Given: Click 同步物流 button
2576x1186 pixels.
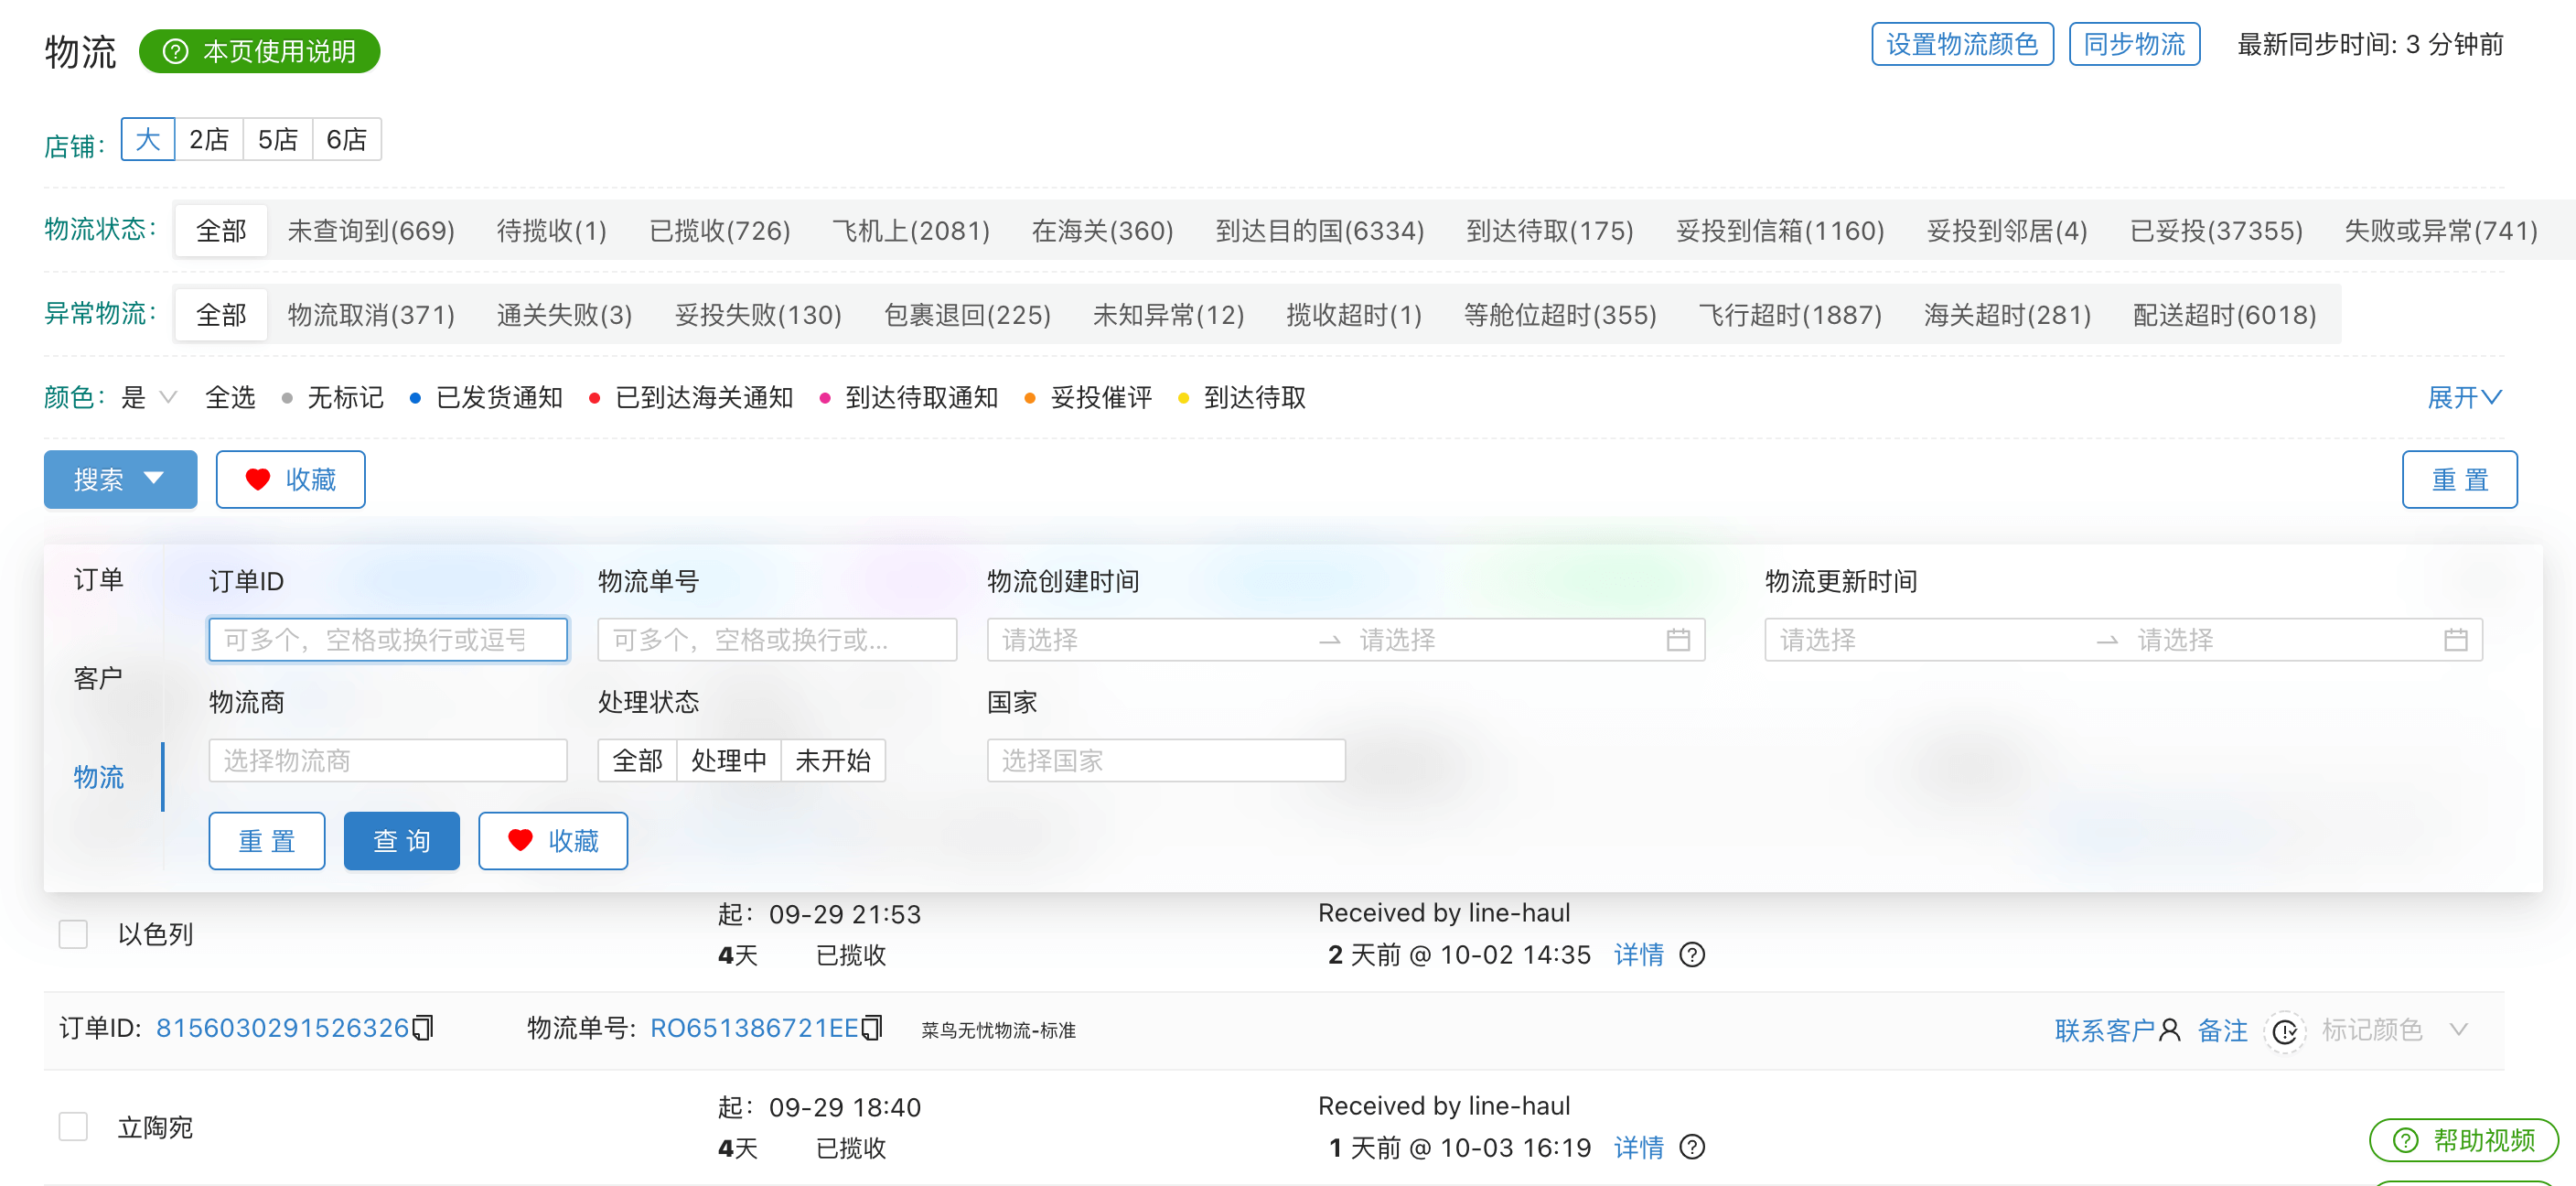Looking at the screenshot, I should [2133, 45].
